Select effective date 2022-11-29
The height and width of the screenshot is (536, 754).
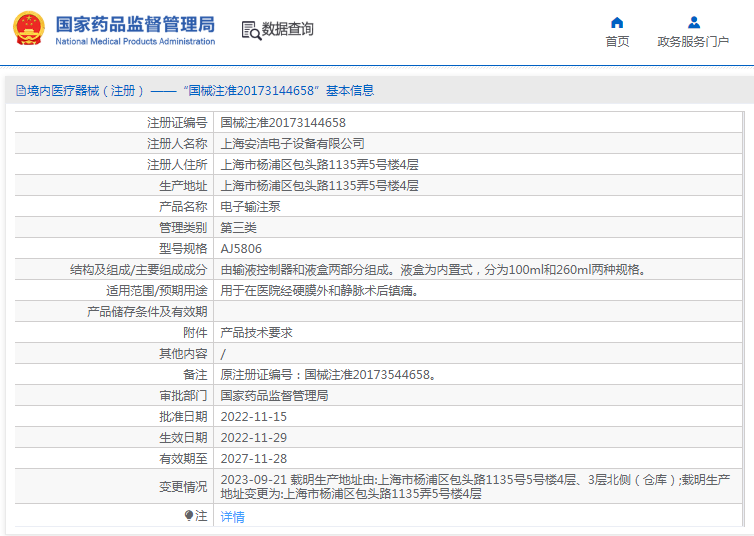pos(253,438)
